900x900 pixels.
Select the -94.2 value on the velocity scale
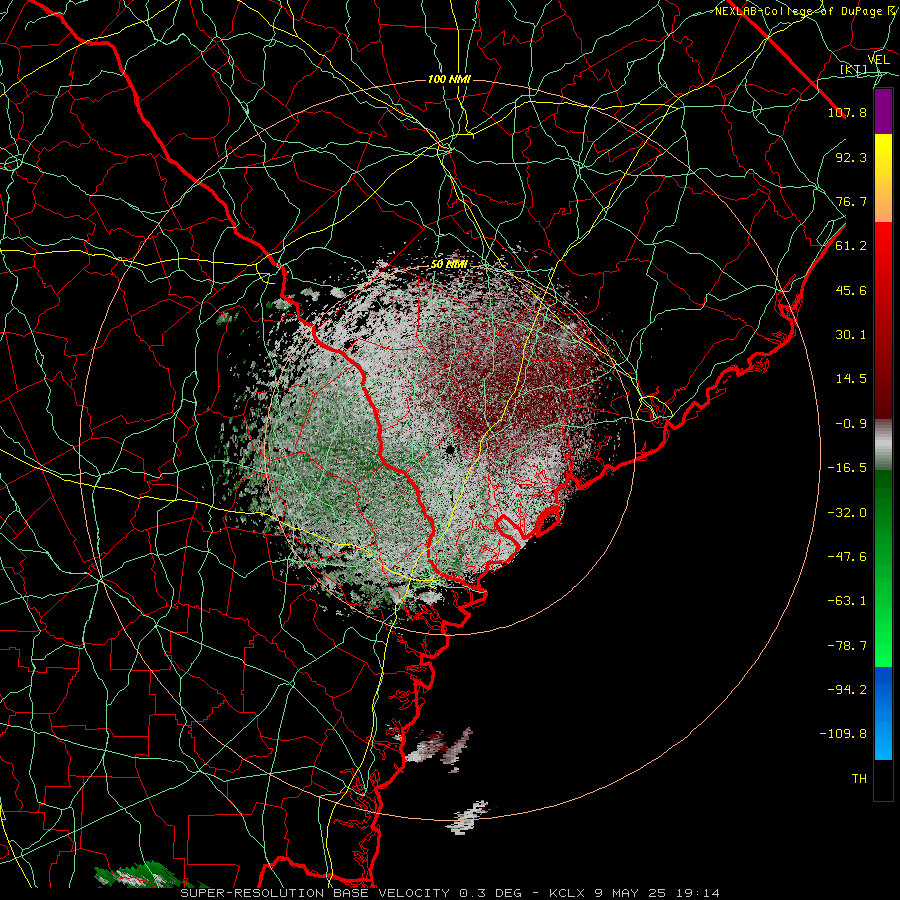(847, 690)
